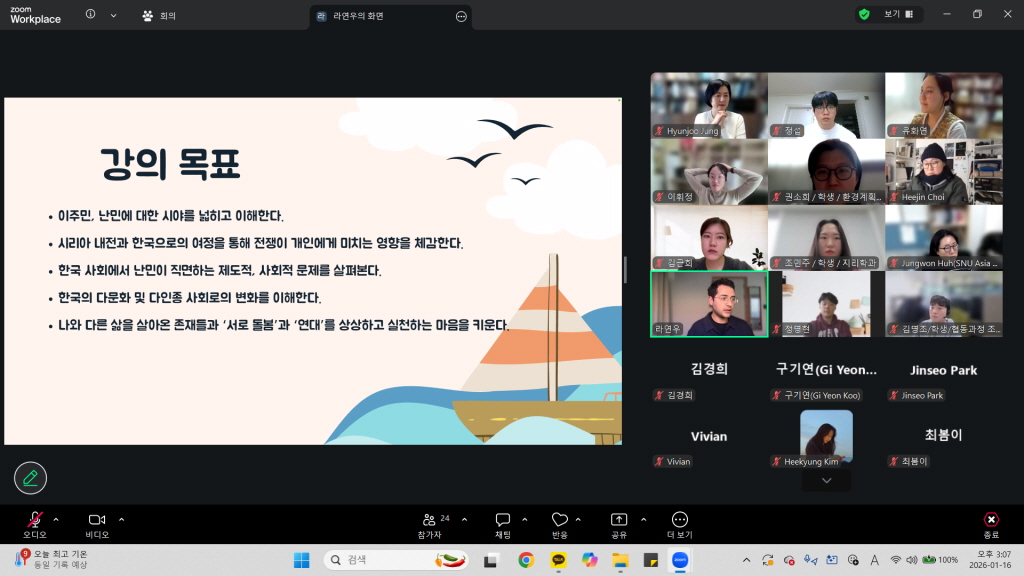The height and width of the screenshot is (576, 1024).
Task: Collapse the participant gallery with the down arrow
Action: [826, 480]
